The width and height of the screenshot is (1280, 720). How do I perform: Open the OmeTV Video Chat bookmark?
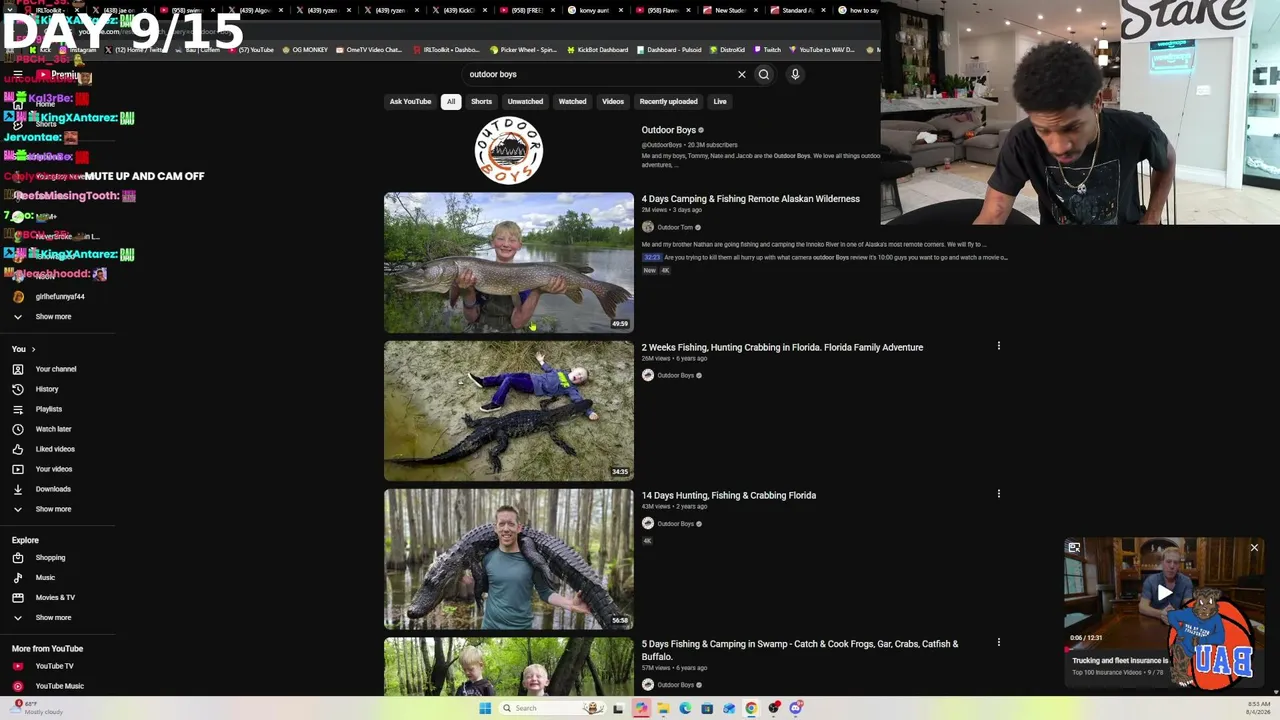pyautogui.click(x=368, y=49)
